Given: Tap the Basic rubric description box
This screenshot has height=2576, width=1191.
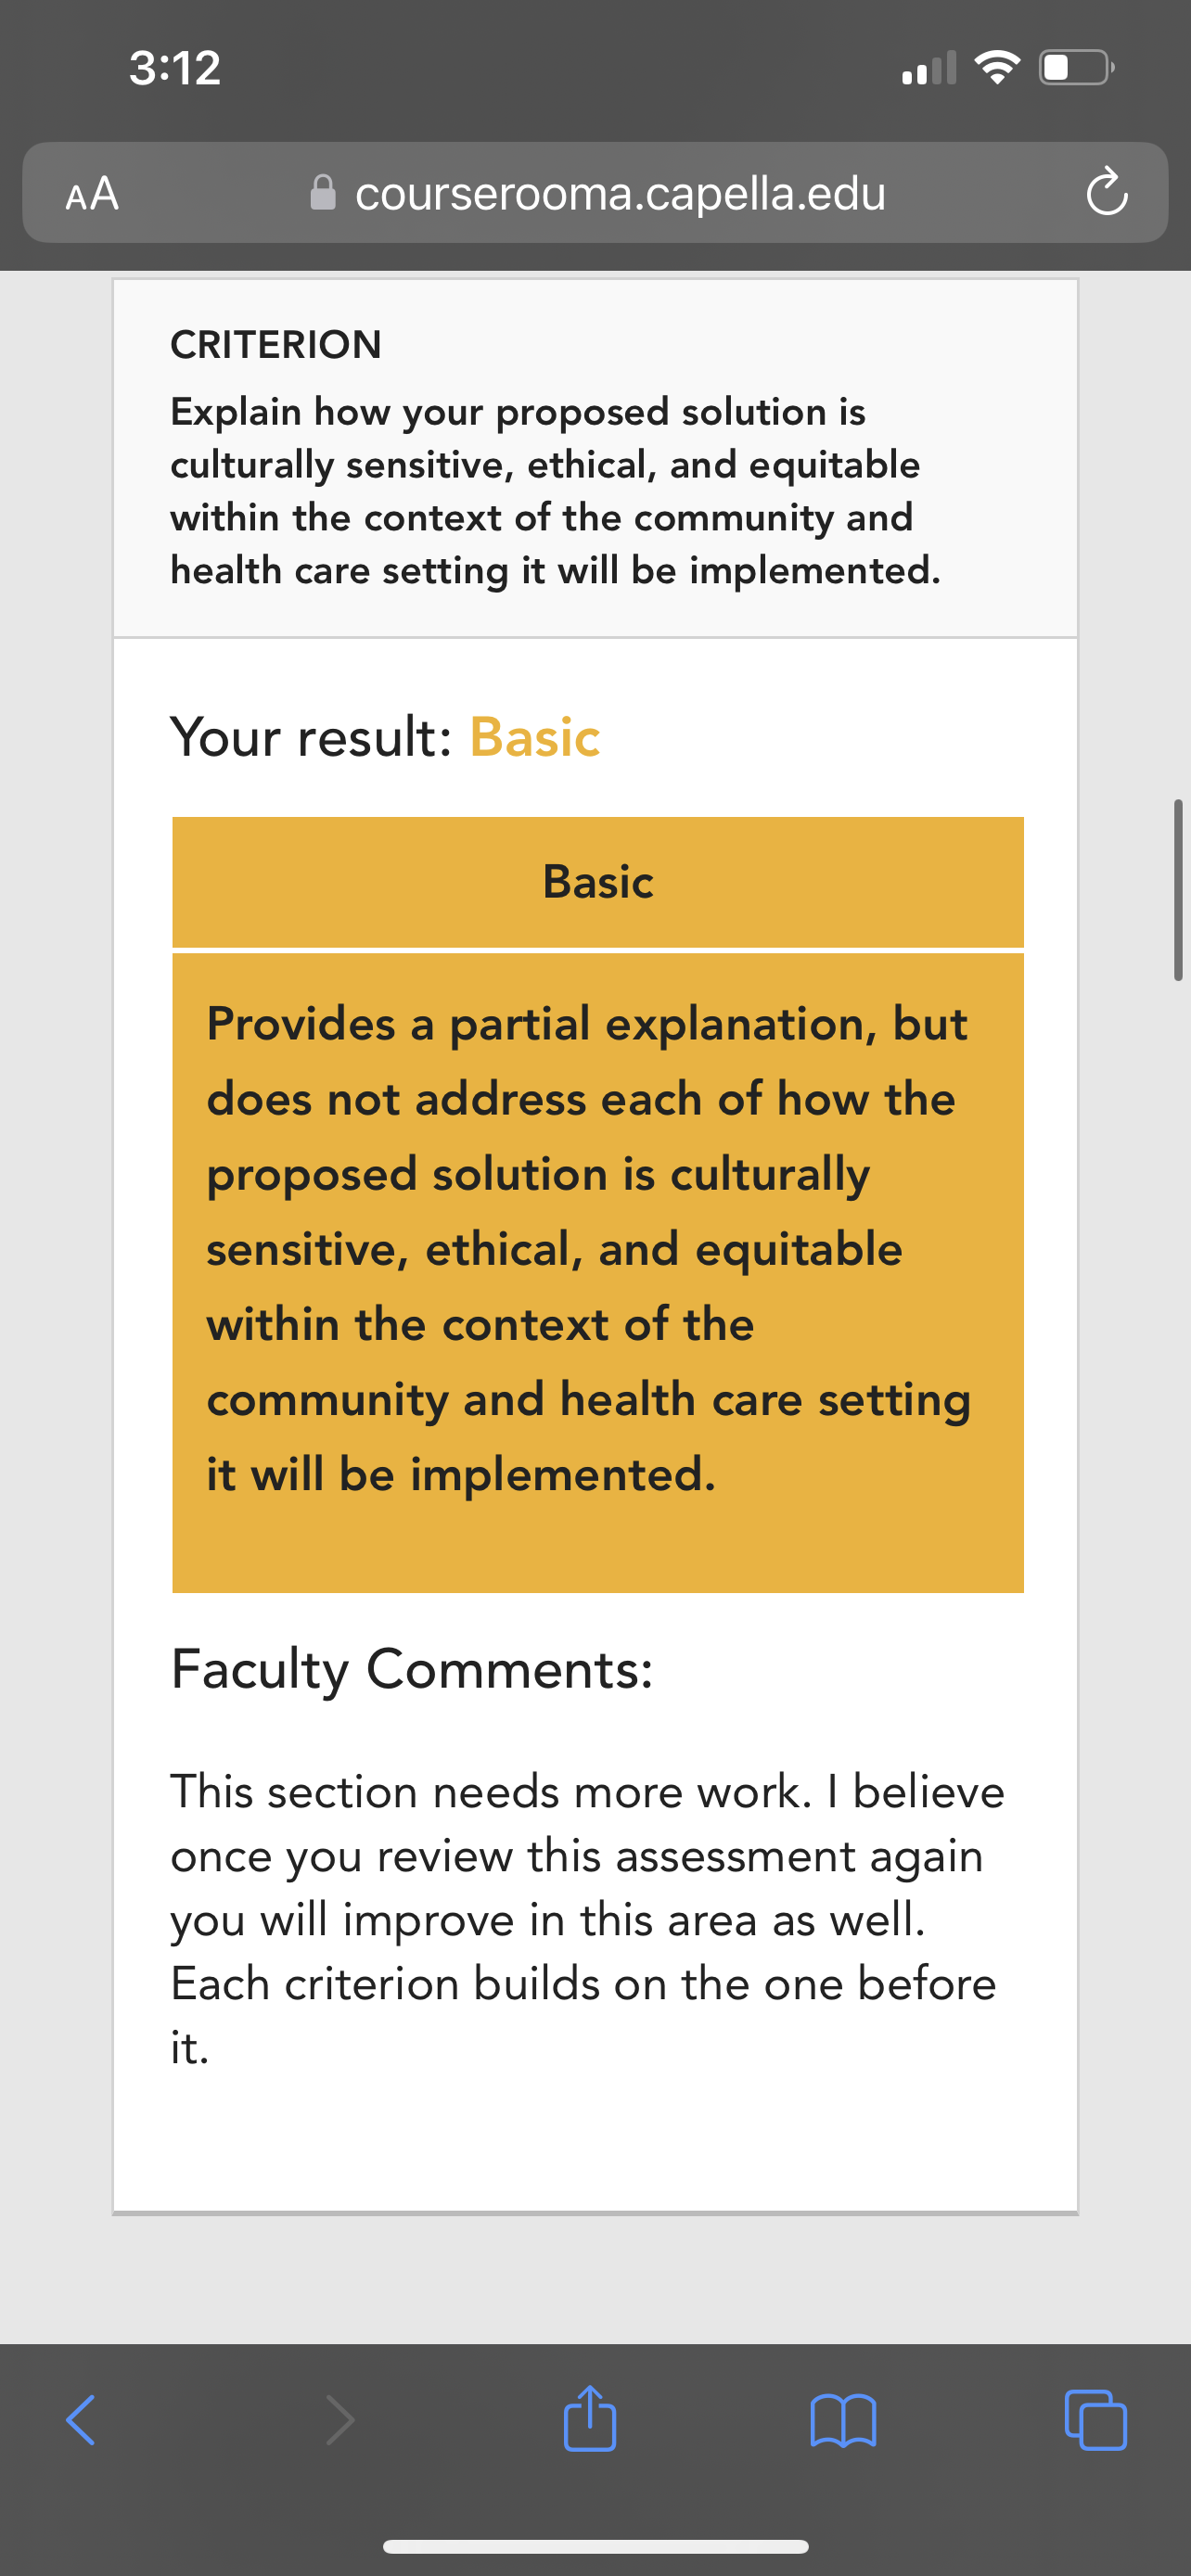Looking at the screenshot, I should 598,1273.
